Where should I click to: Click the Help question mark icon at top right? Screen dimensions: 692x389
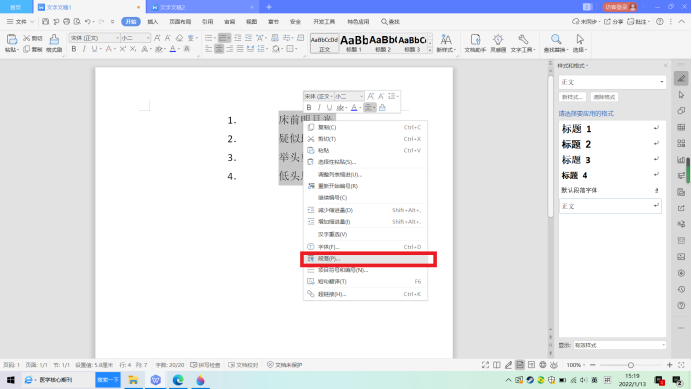(x=660, y=22)
